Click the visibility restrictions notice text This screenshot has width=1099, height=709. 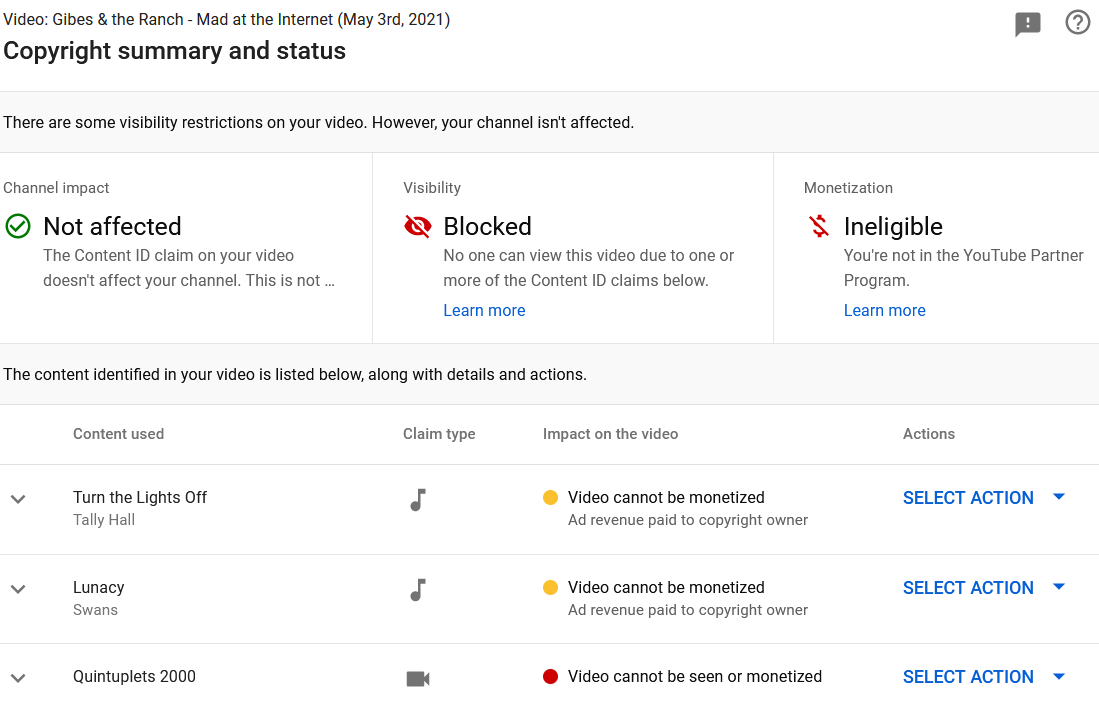(318, 122)
